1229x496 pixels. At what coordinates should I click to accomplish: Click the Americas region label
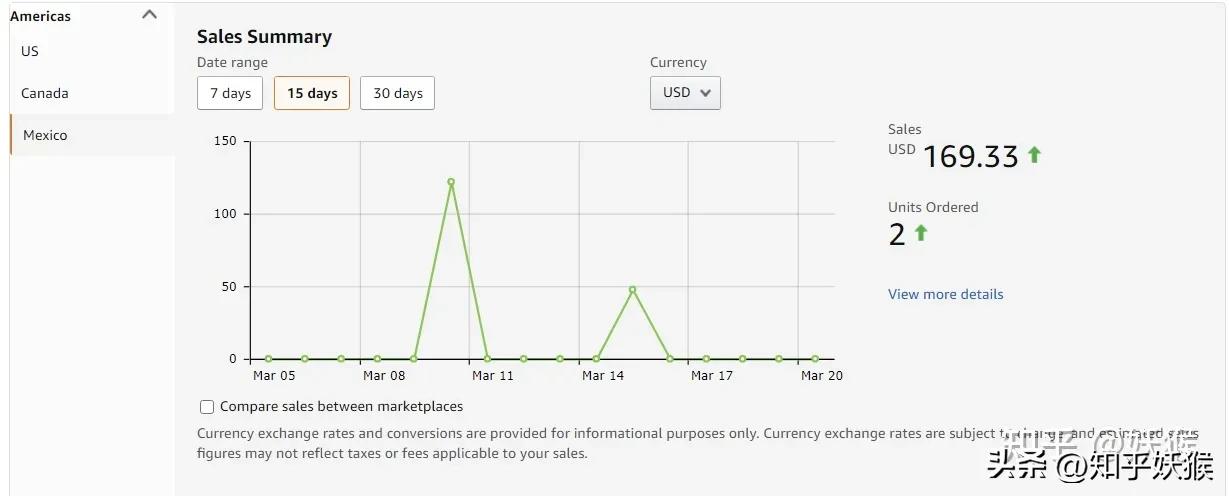coord(40,16)
